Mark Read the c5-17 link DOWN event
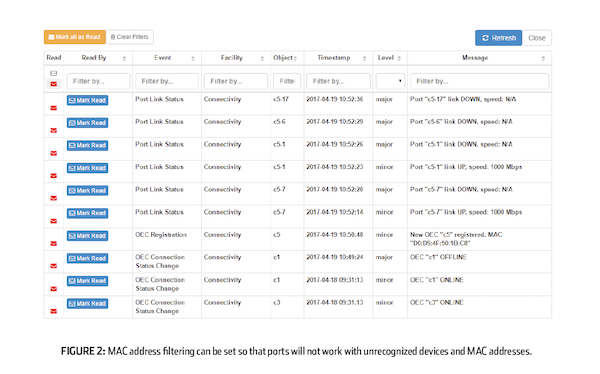 (87, 100)
